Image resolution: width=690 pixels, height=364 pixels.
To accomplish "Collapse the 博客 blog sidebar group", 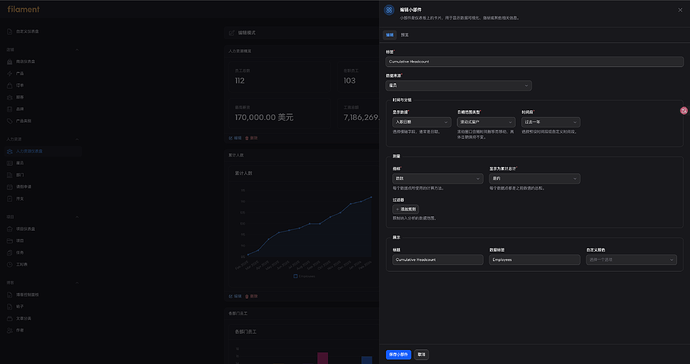I will click(77, 283).
